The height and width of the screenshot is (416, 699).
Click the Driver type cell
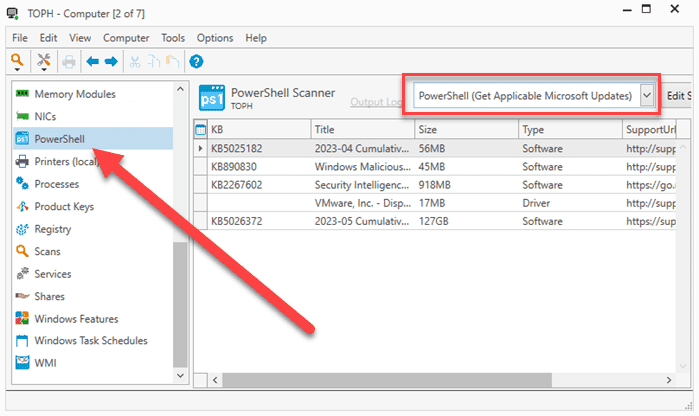pos(571,203)
